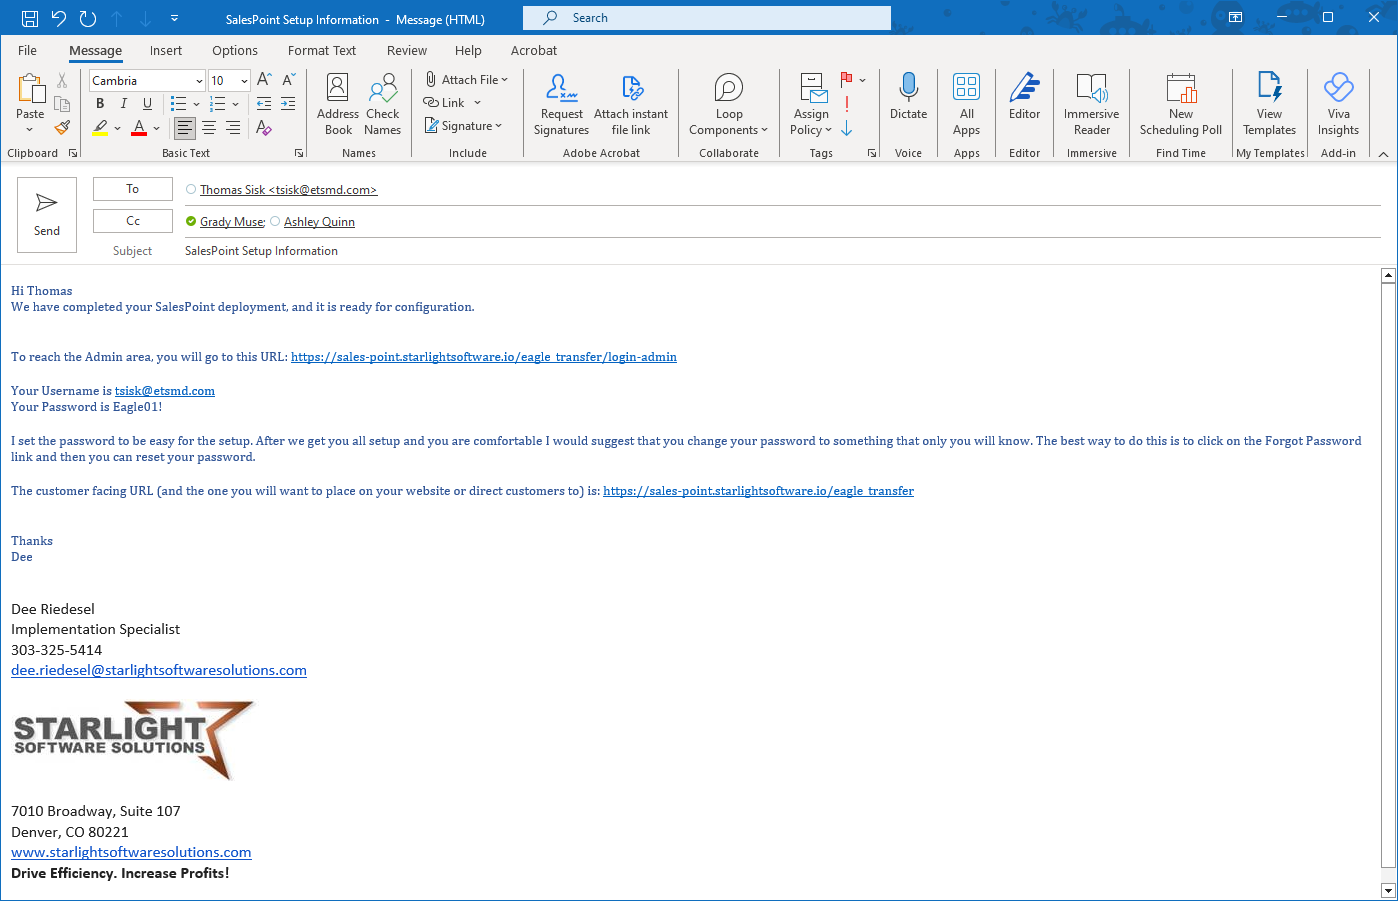Toggle Underline formatting

[148, 104]
